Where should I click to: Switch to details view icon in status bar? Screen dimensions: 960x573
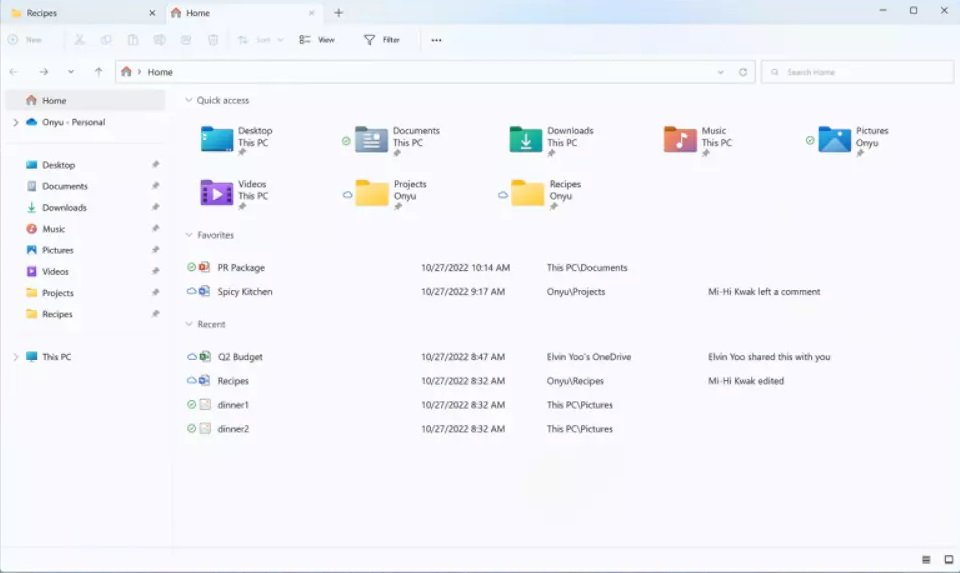pos(926,560)
